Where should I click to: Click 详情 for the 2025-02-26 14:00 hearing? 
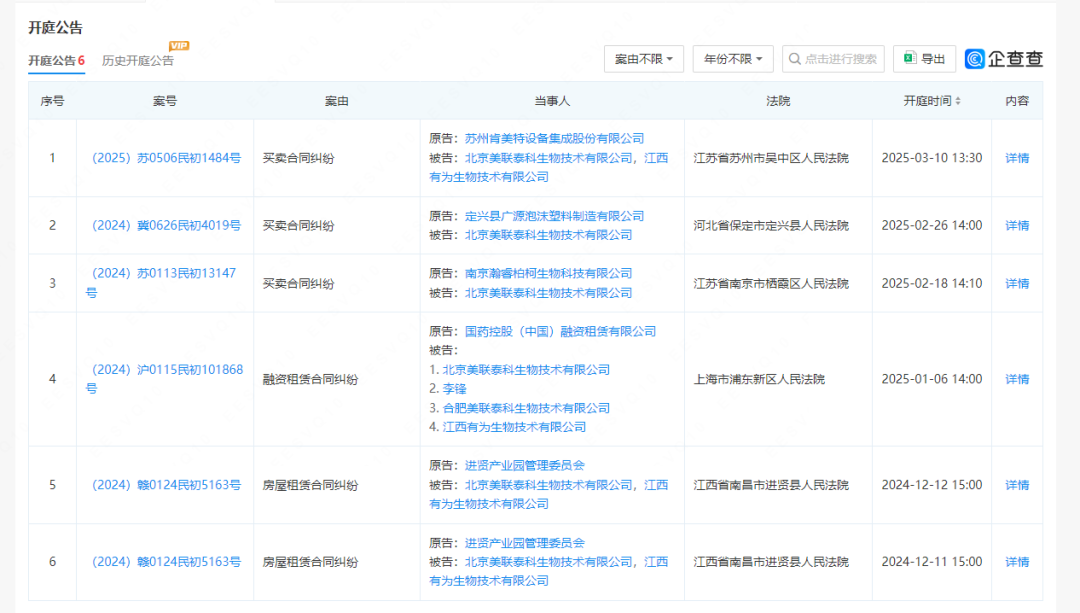pyautogui.click(x=1017, y=225)
